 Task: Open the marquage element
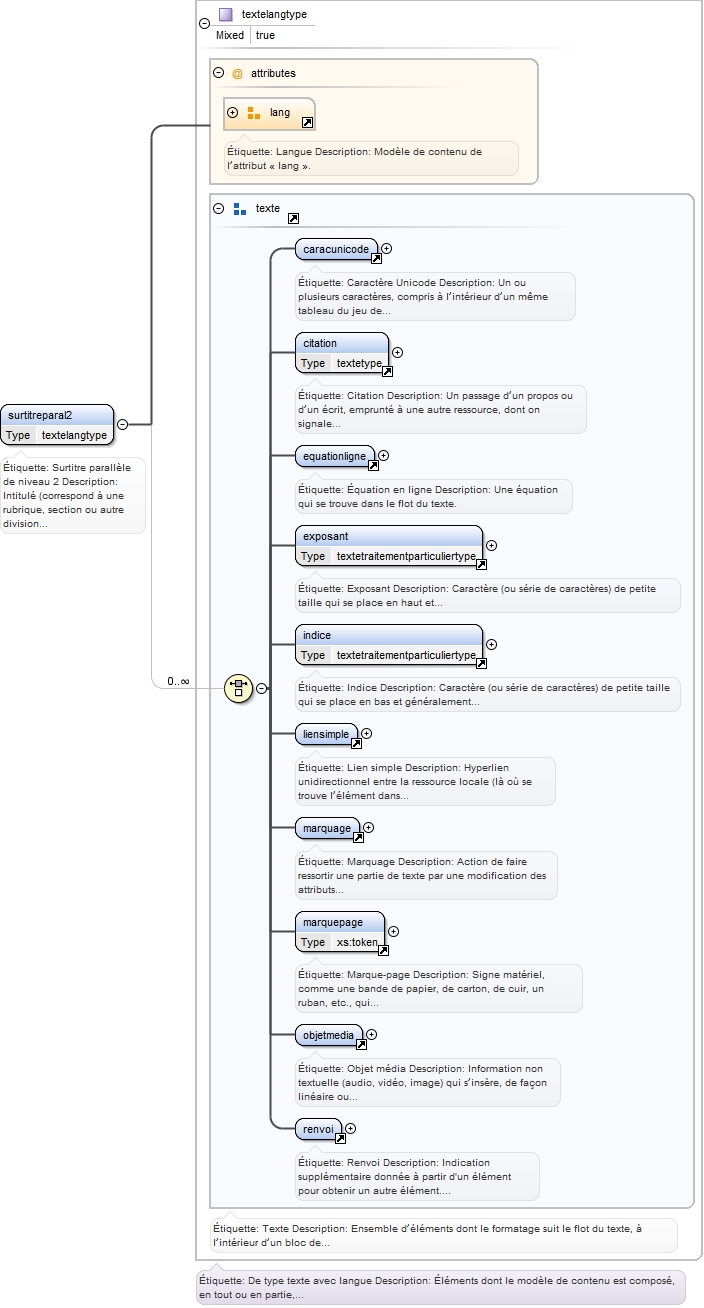327,828
